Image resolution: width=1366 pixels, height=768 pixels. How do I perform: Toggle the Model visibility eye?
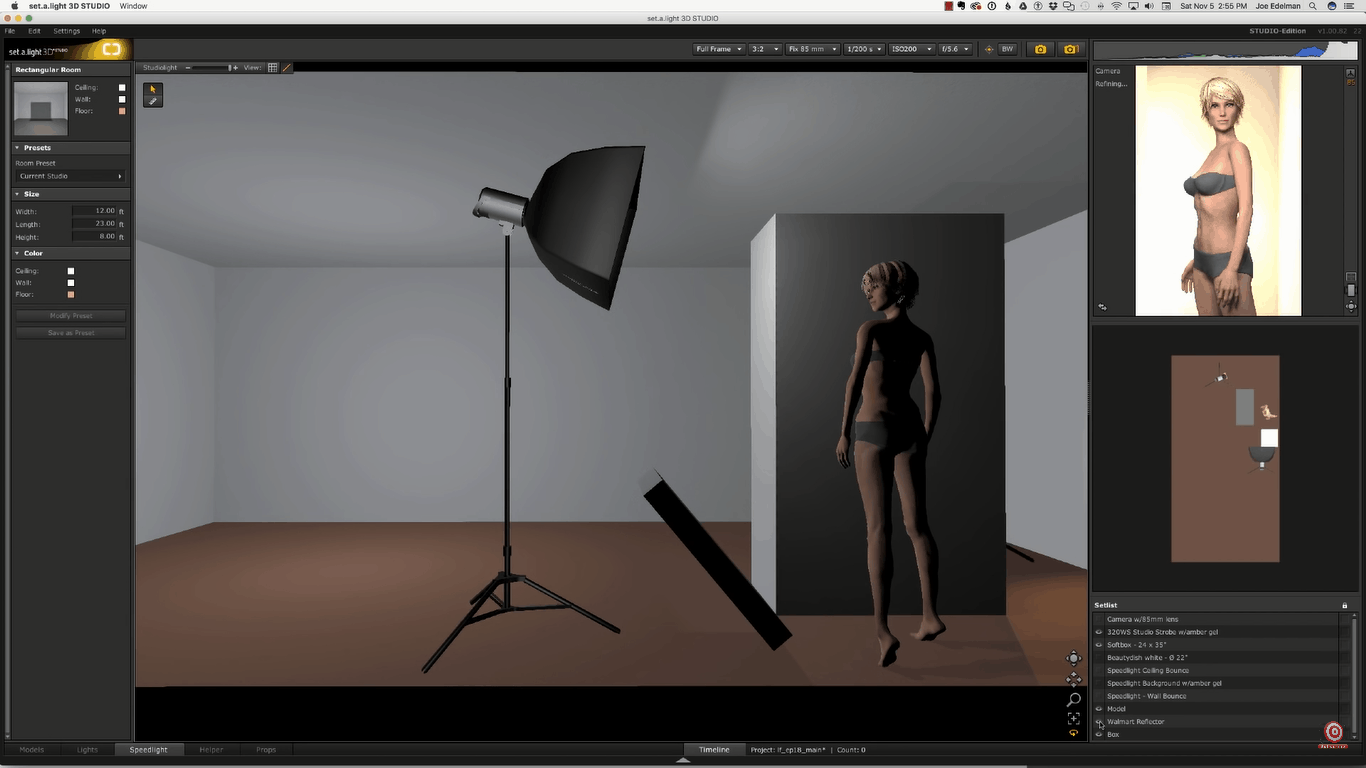click(1099, 709)
